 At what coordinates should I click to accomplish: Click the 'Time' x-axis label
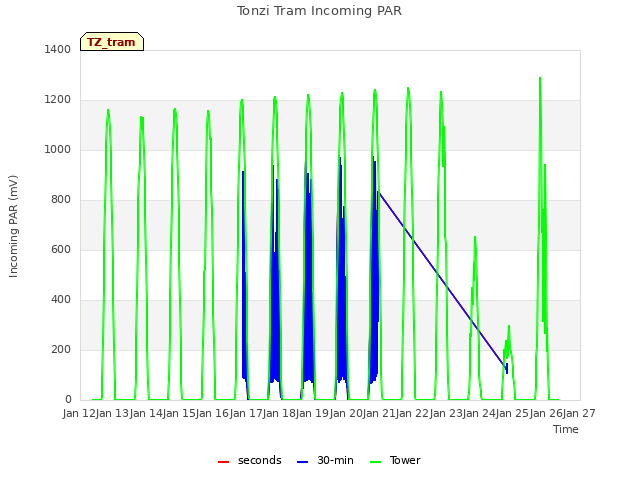click(566, 429)
